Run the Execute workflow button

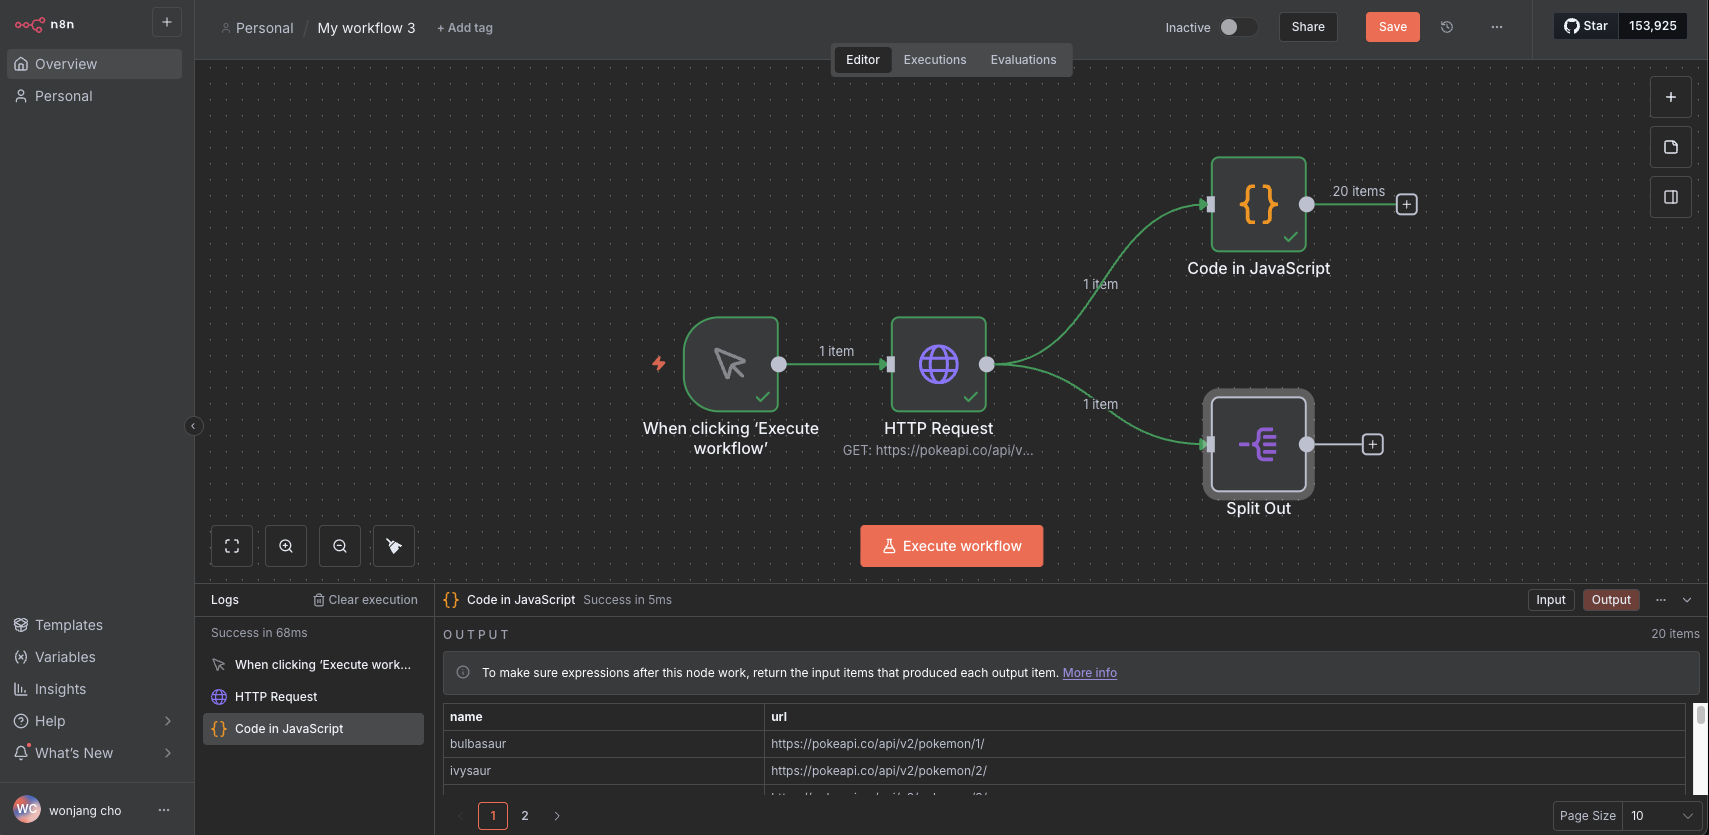tap(952, 546)
